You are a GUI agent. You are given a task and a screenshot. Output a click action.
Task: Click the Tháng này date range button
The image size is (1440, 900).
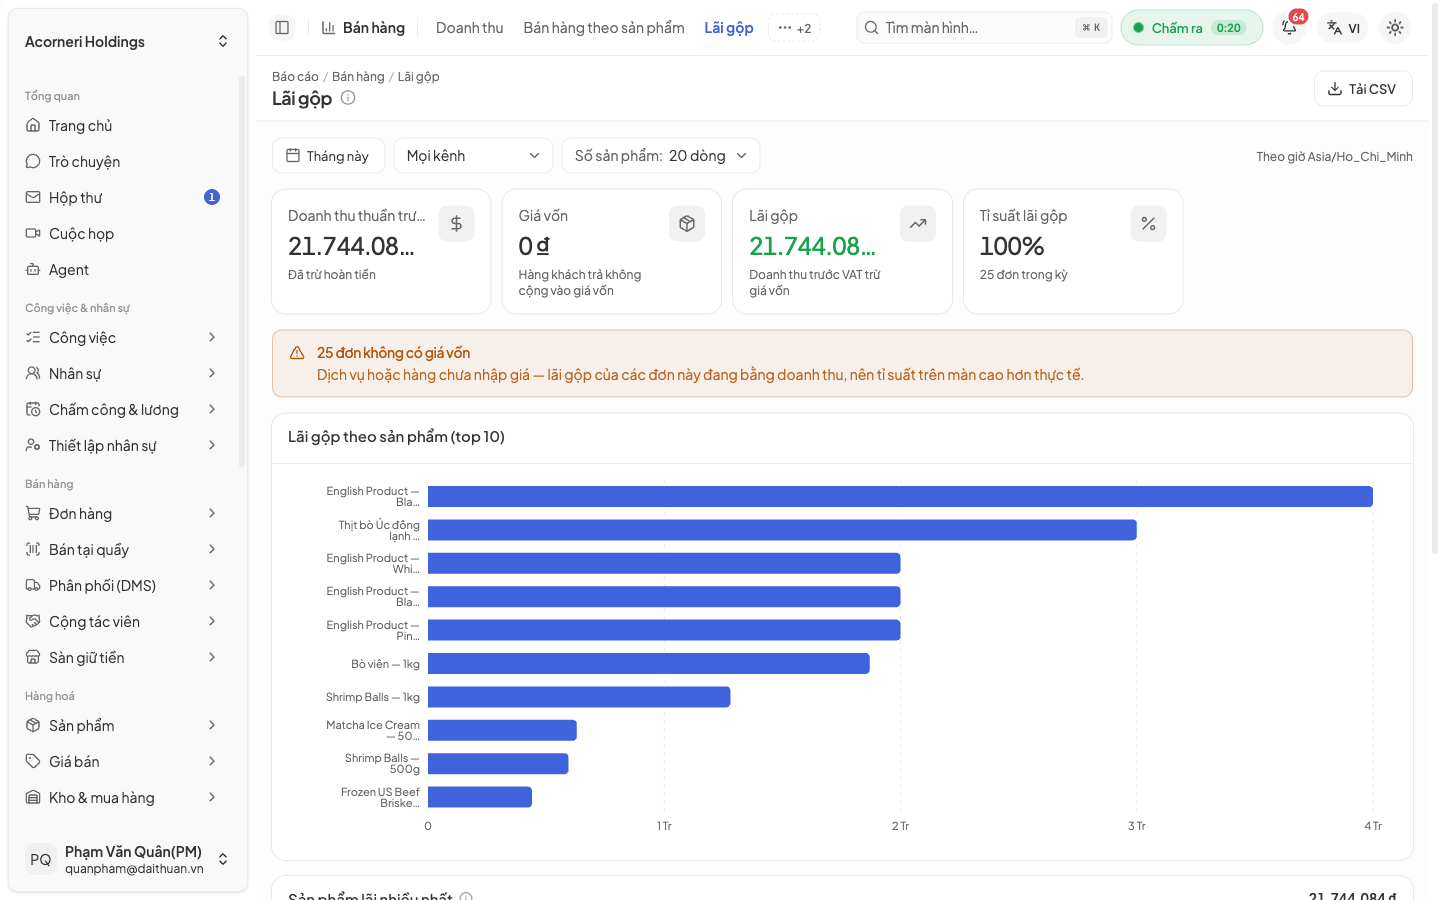coord(328,156)
